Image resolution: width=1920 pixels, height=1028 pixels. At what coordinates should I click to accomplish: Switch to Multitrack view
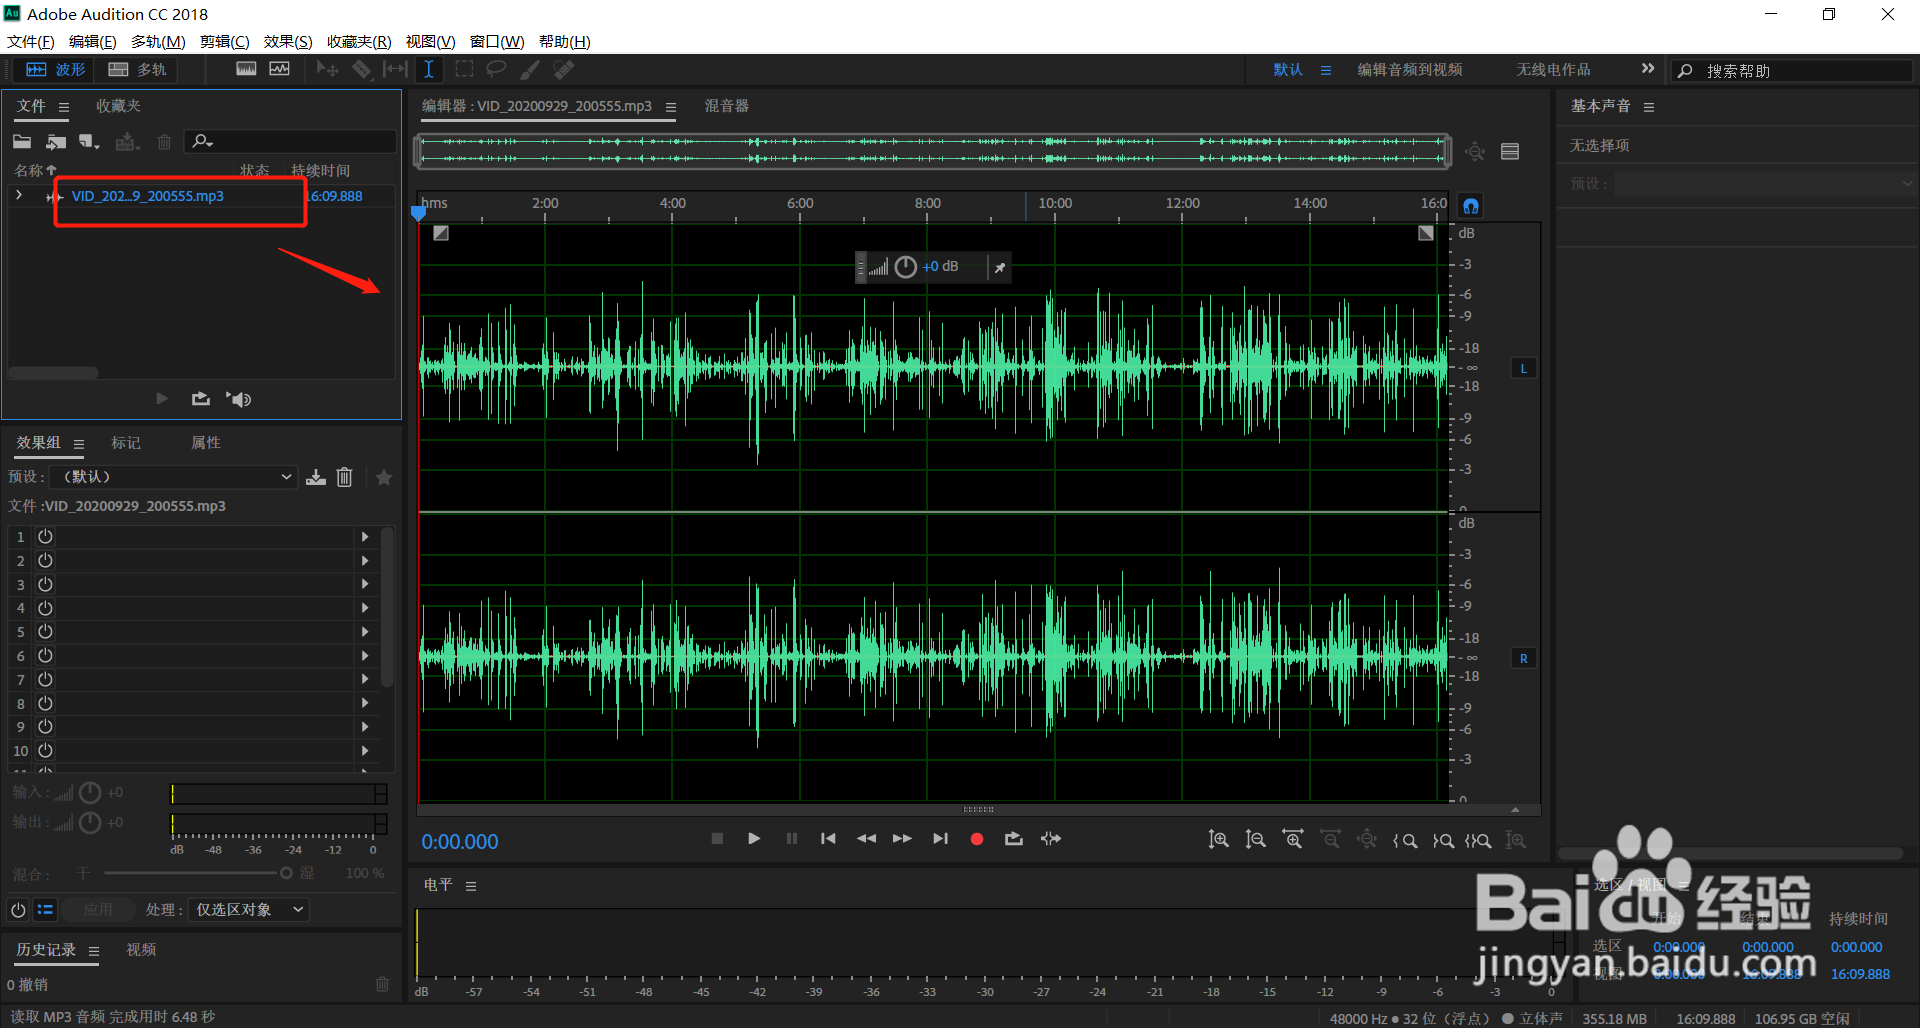[137, 70]
